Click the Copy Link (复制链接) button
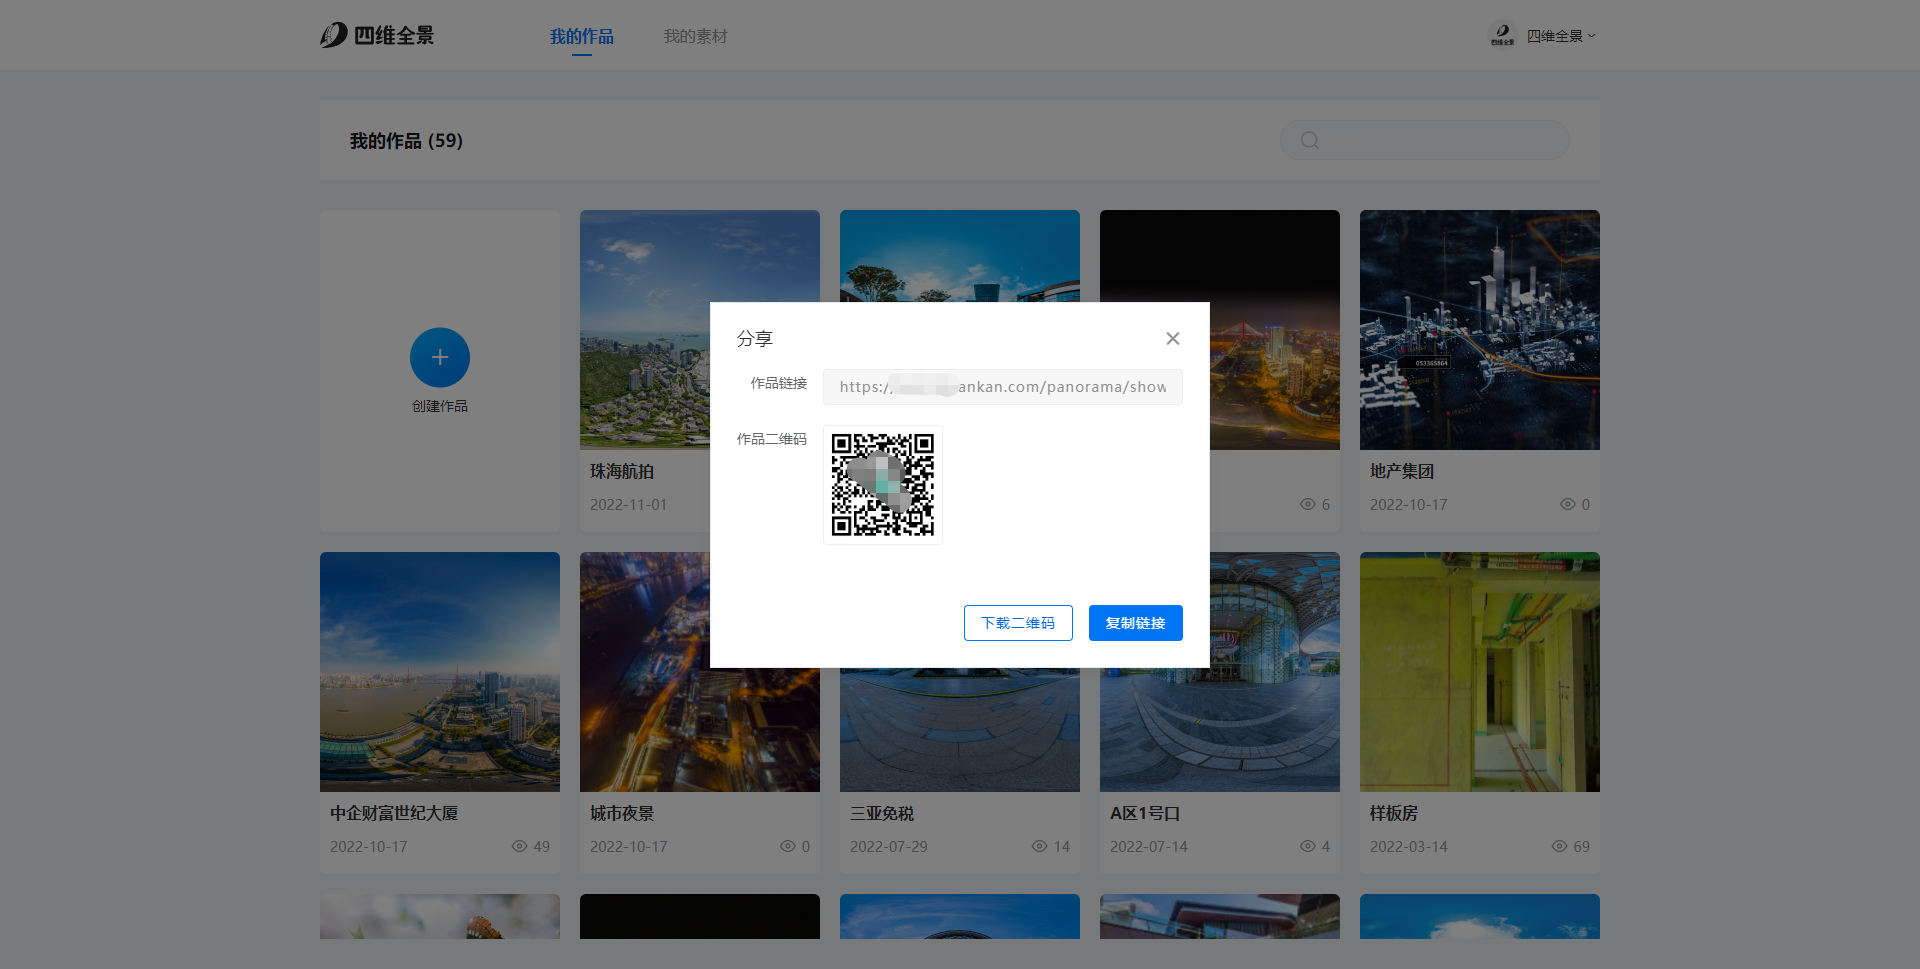This screenshot has height=969, width=1920. click(x=1135, y=623)
